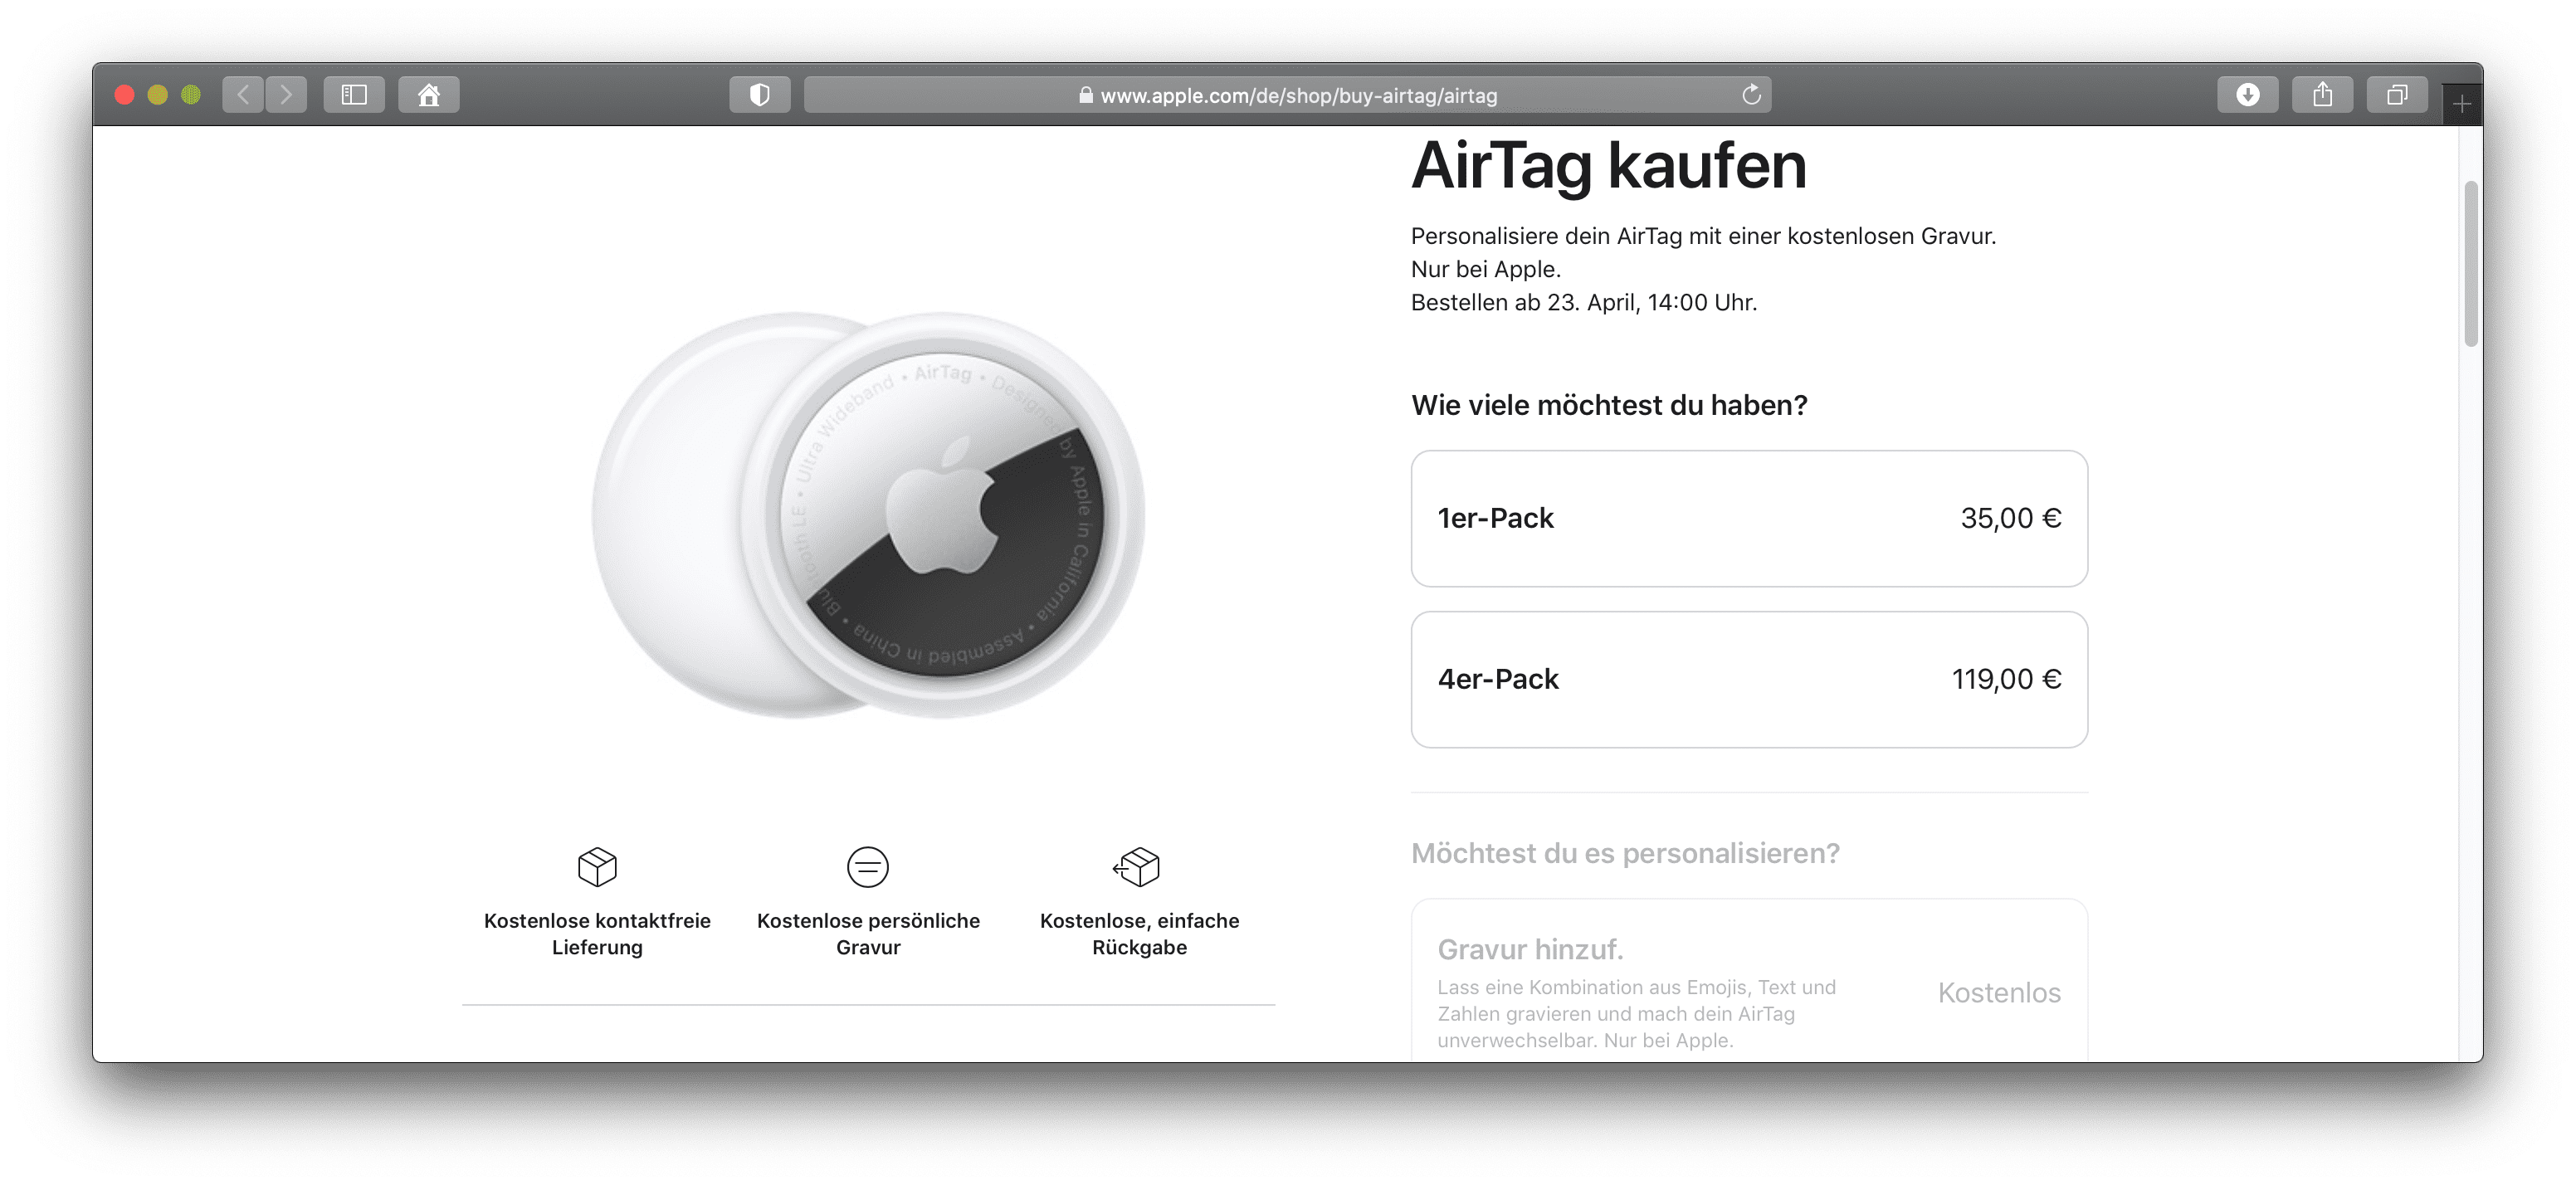2576x1185 pixels.
Task: Minimize the window with yellow button
Action: pos(158,95)
